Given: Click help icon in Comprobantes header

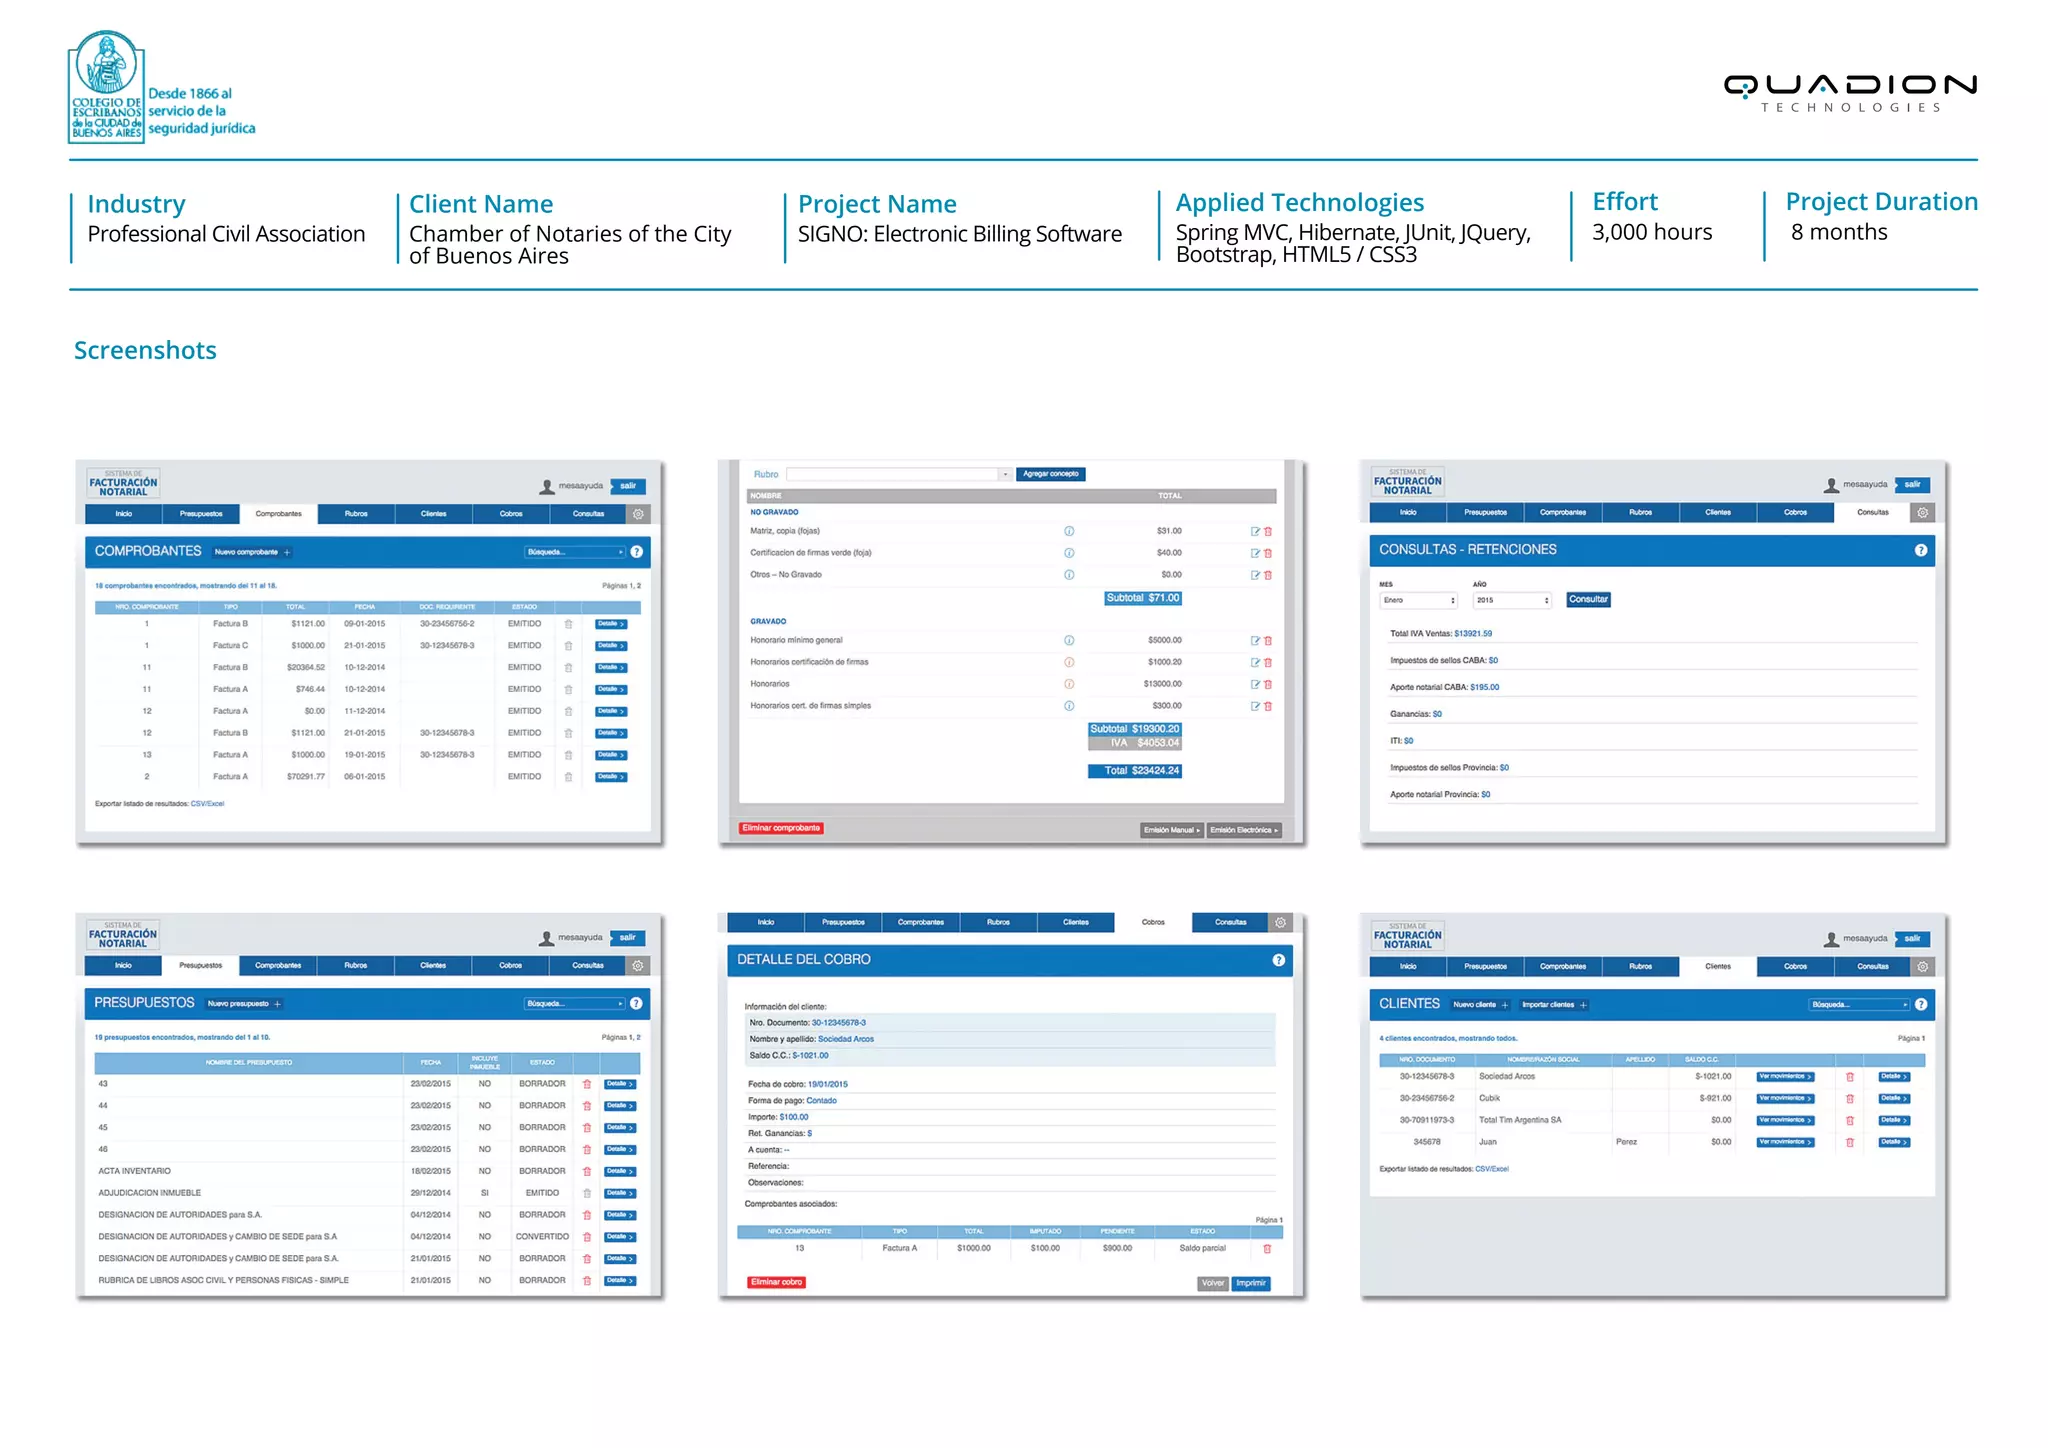Looking at the screenshot, I should click(637, 551).
